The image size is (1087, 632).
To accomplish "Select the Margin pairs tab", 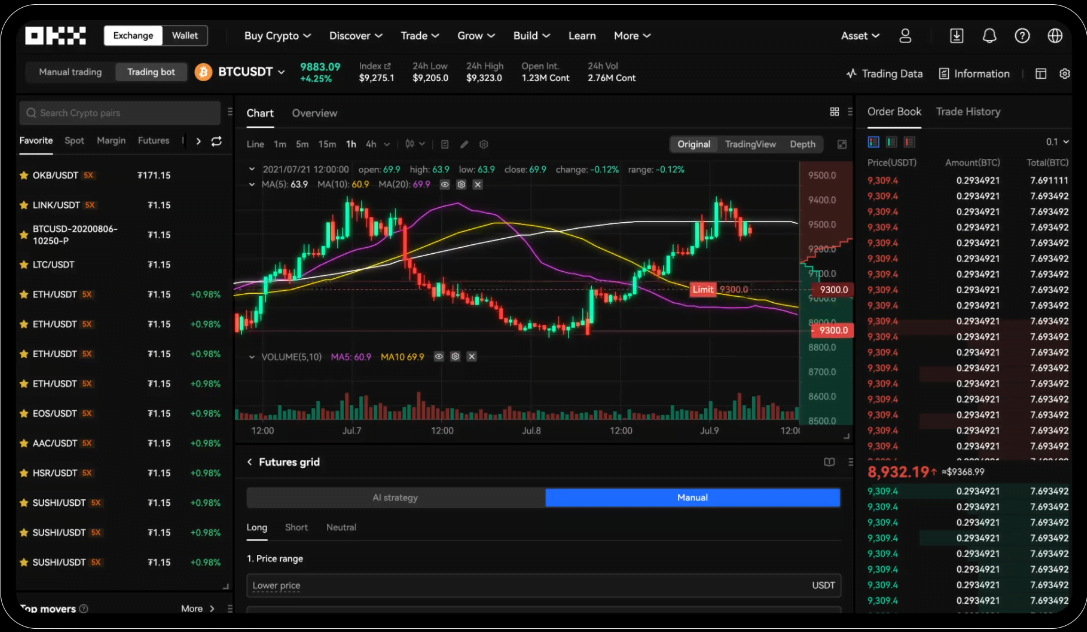I will click(x=111, y=141).
